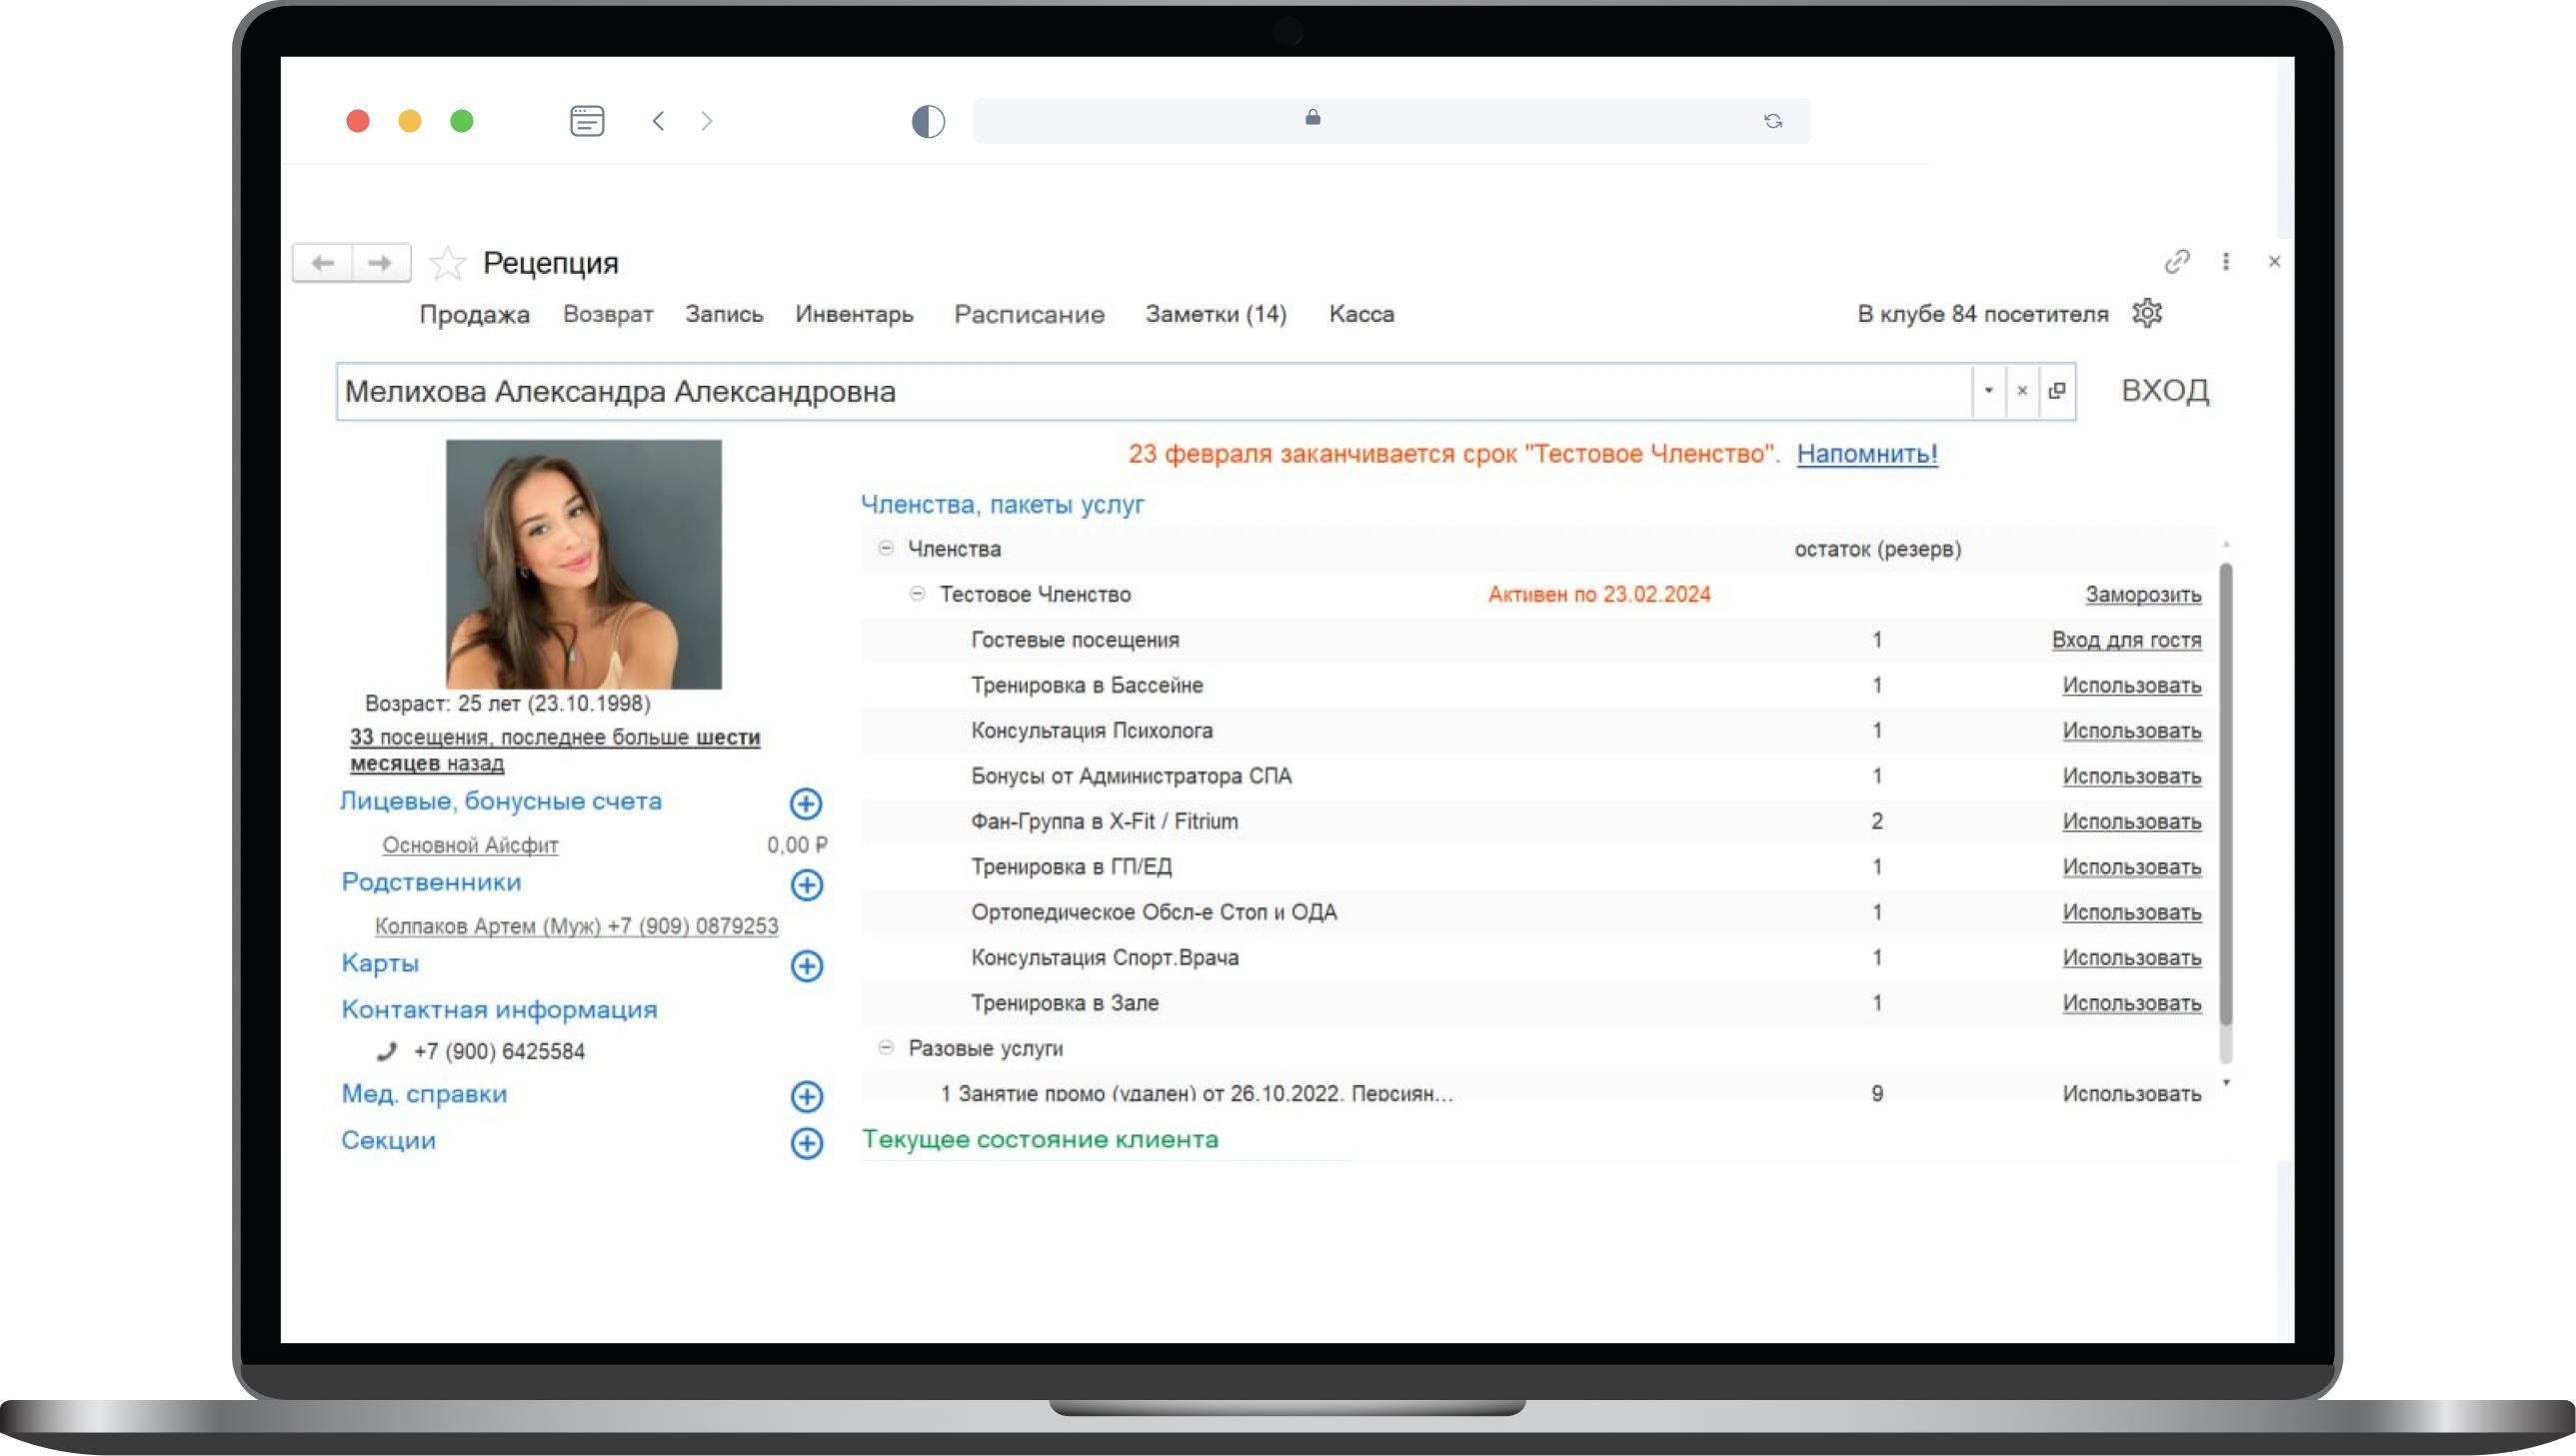Click the scroll down arrow of memberships list
The image size is (2576, 1456).
click(x=2226, y=1083)
